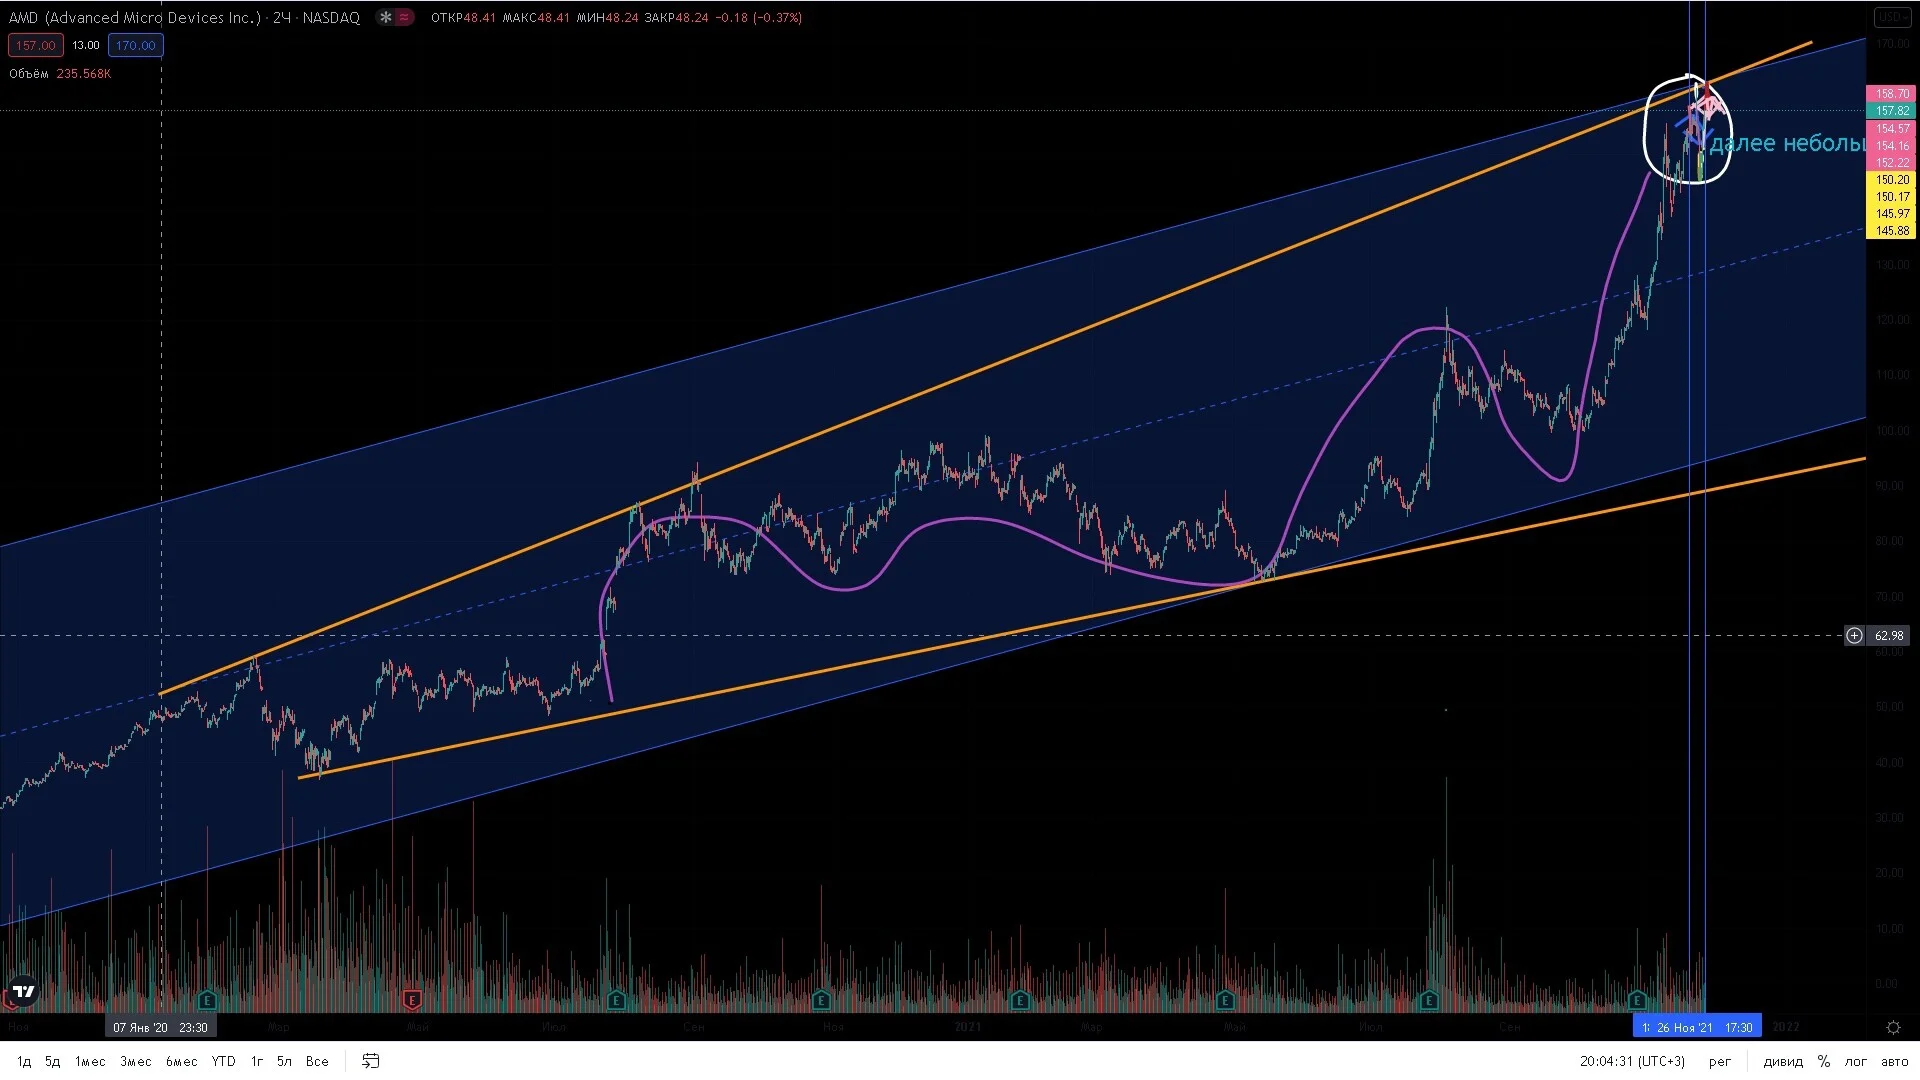Click the plus icon beside 62.98
The image size is (1920, 1080).
[x=1854, y=636]
